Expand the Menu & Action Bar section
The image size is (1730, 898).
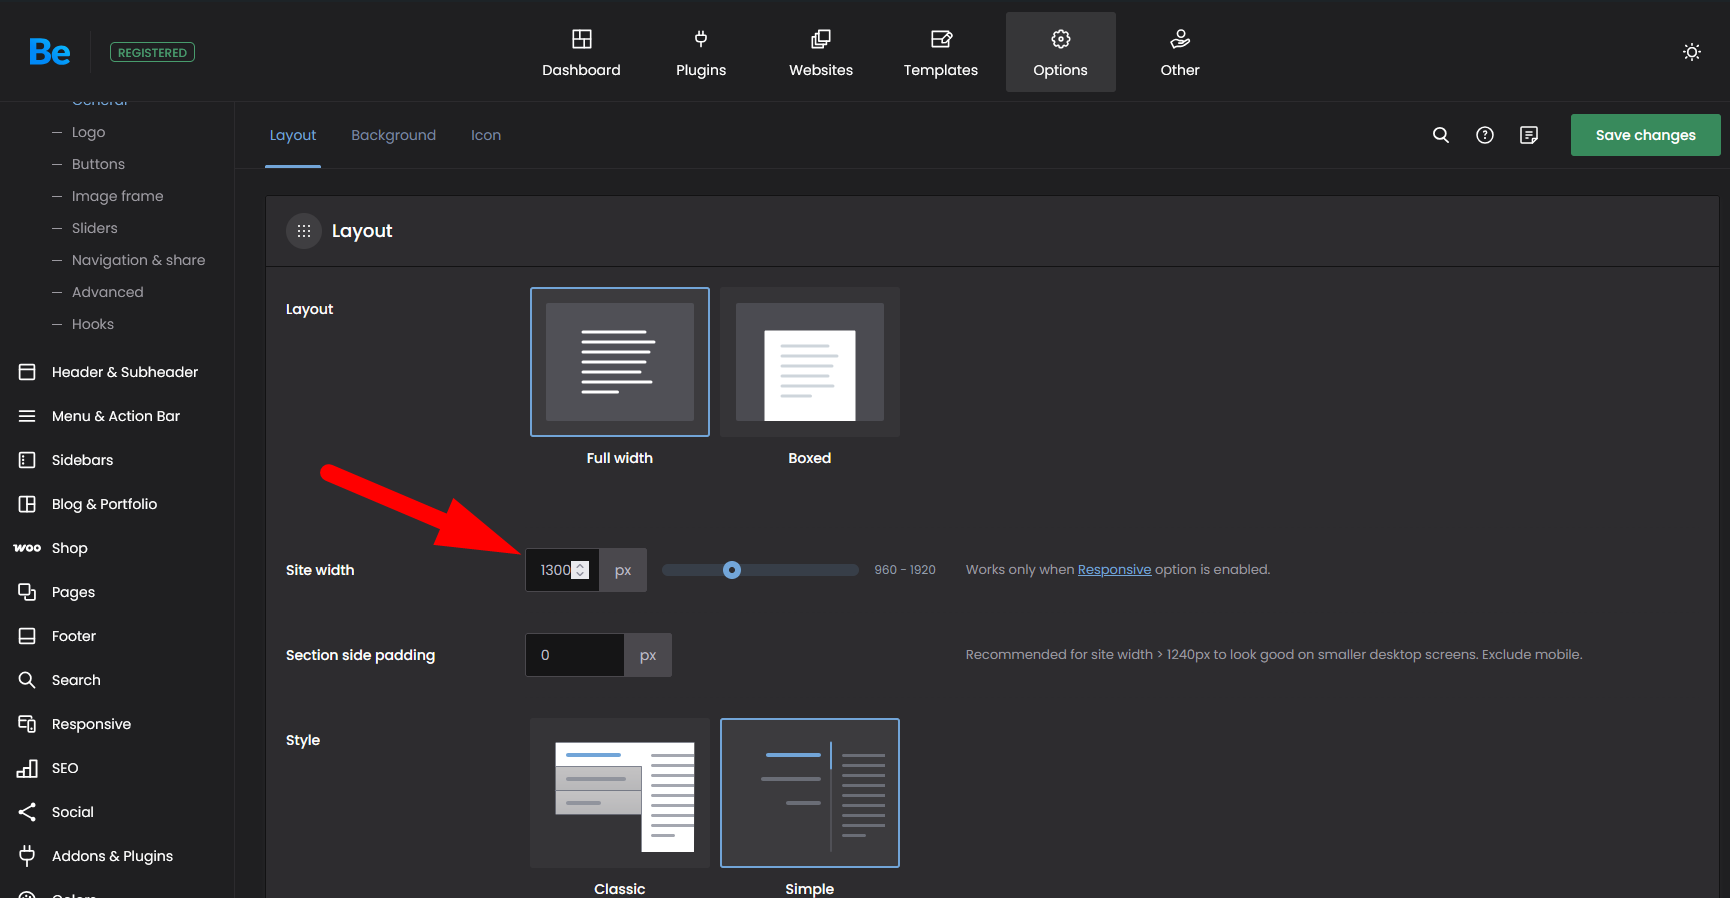115,416
